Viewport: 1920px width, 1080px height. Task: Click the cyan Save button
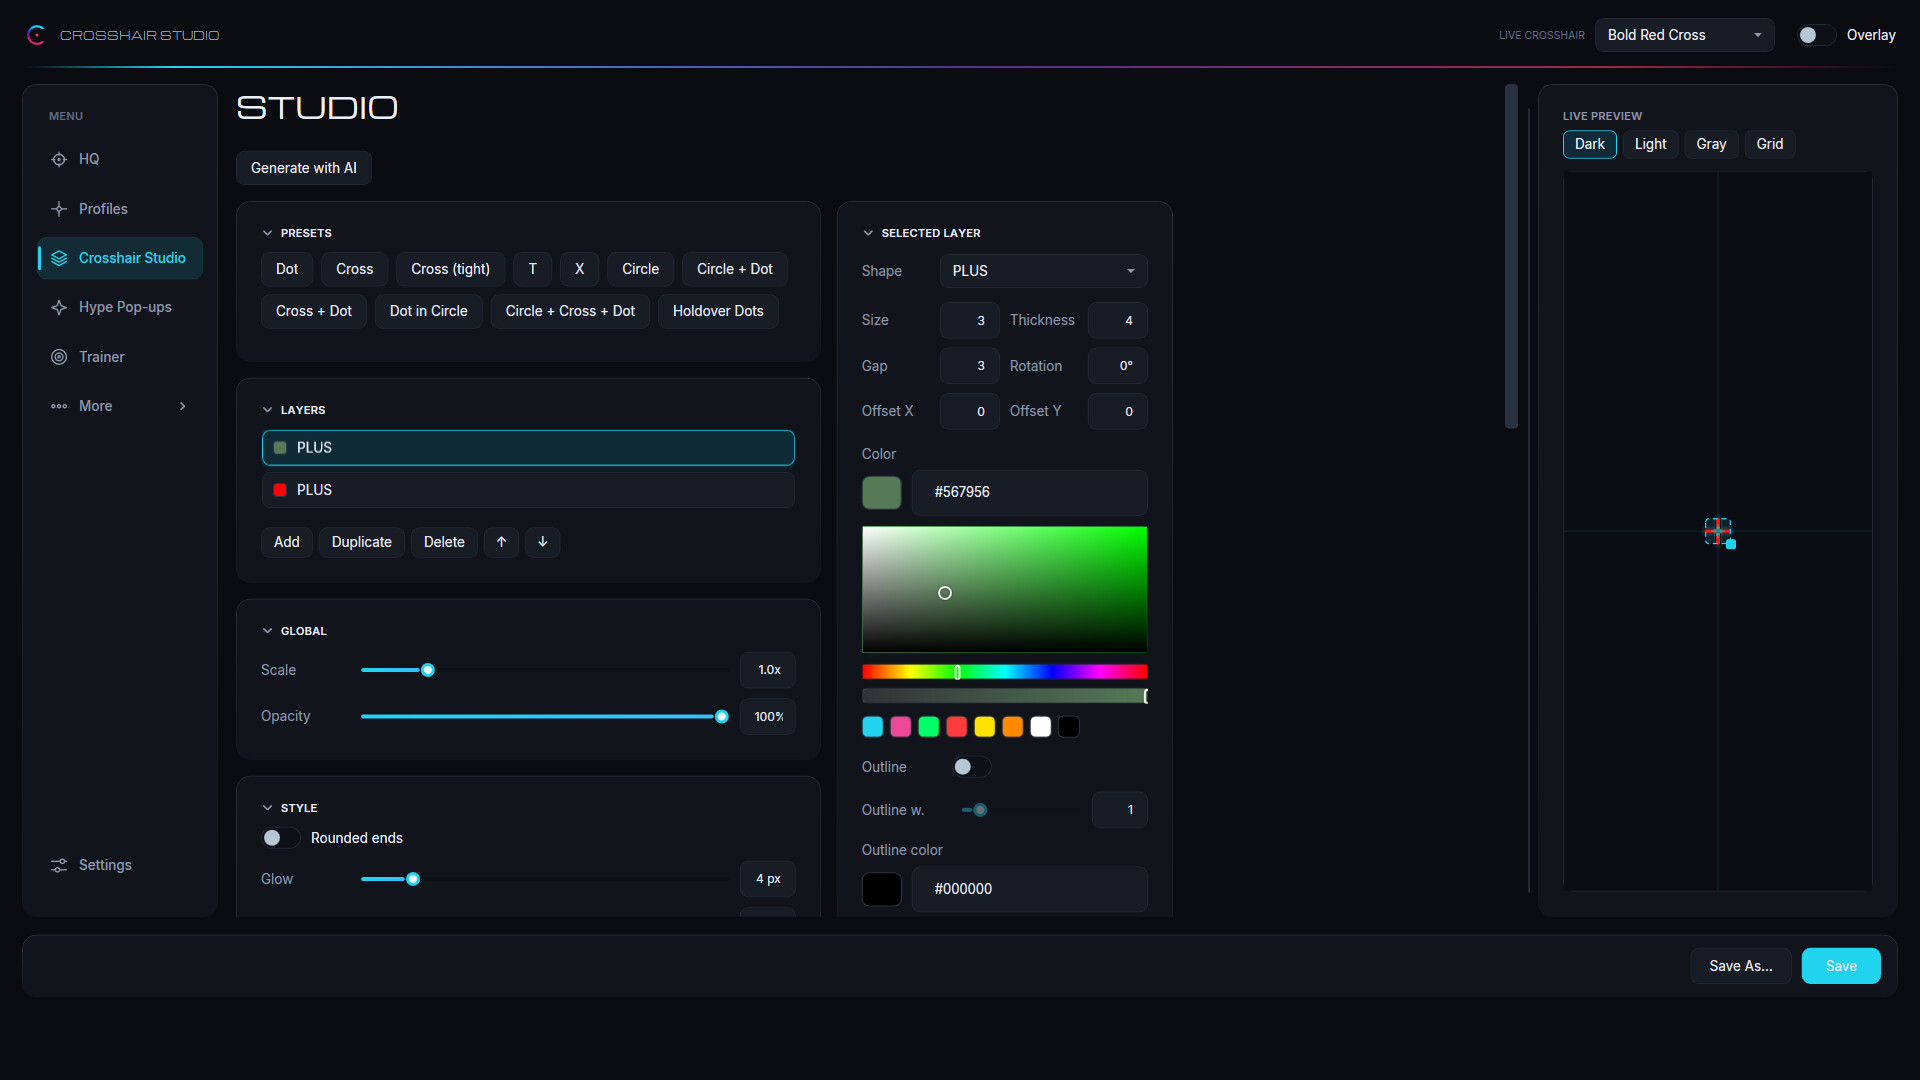point(1841,966)
